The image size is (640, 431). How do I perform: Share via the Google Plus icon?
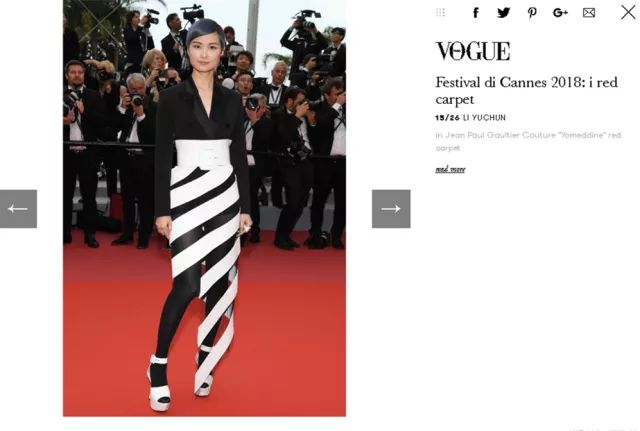coord(560,13)
